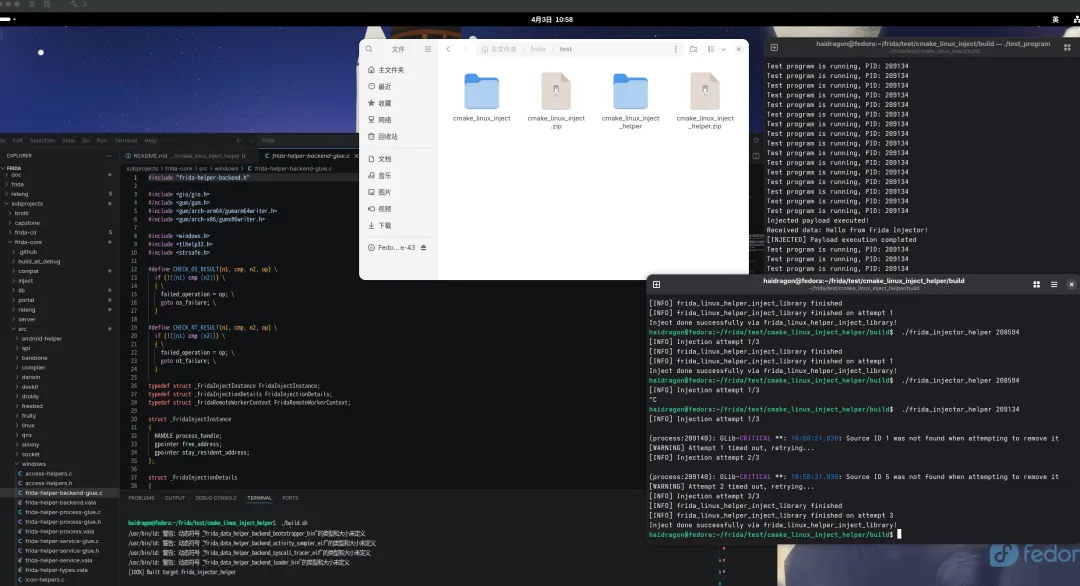This screenshot has width=1080, height=586.
Task: Open frida-helper-backend.vala in Explorer
Action: pos(60,503)
